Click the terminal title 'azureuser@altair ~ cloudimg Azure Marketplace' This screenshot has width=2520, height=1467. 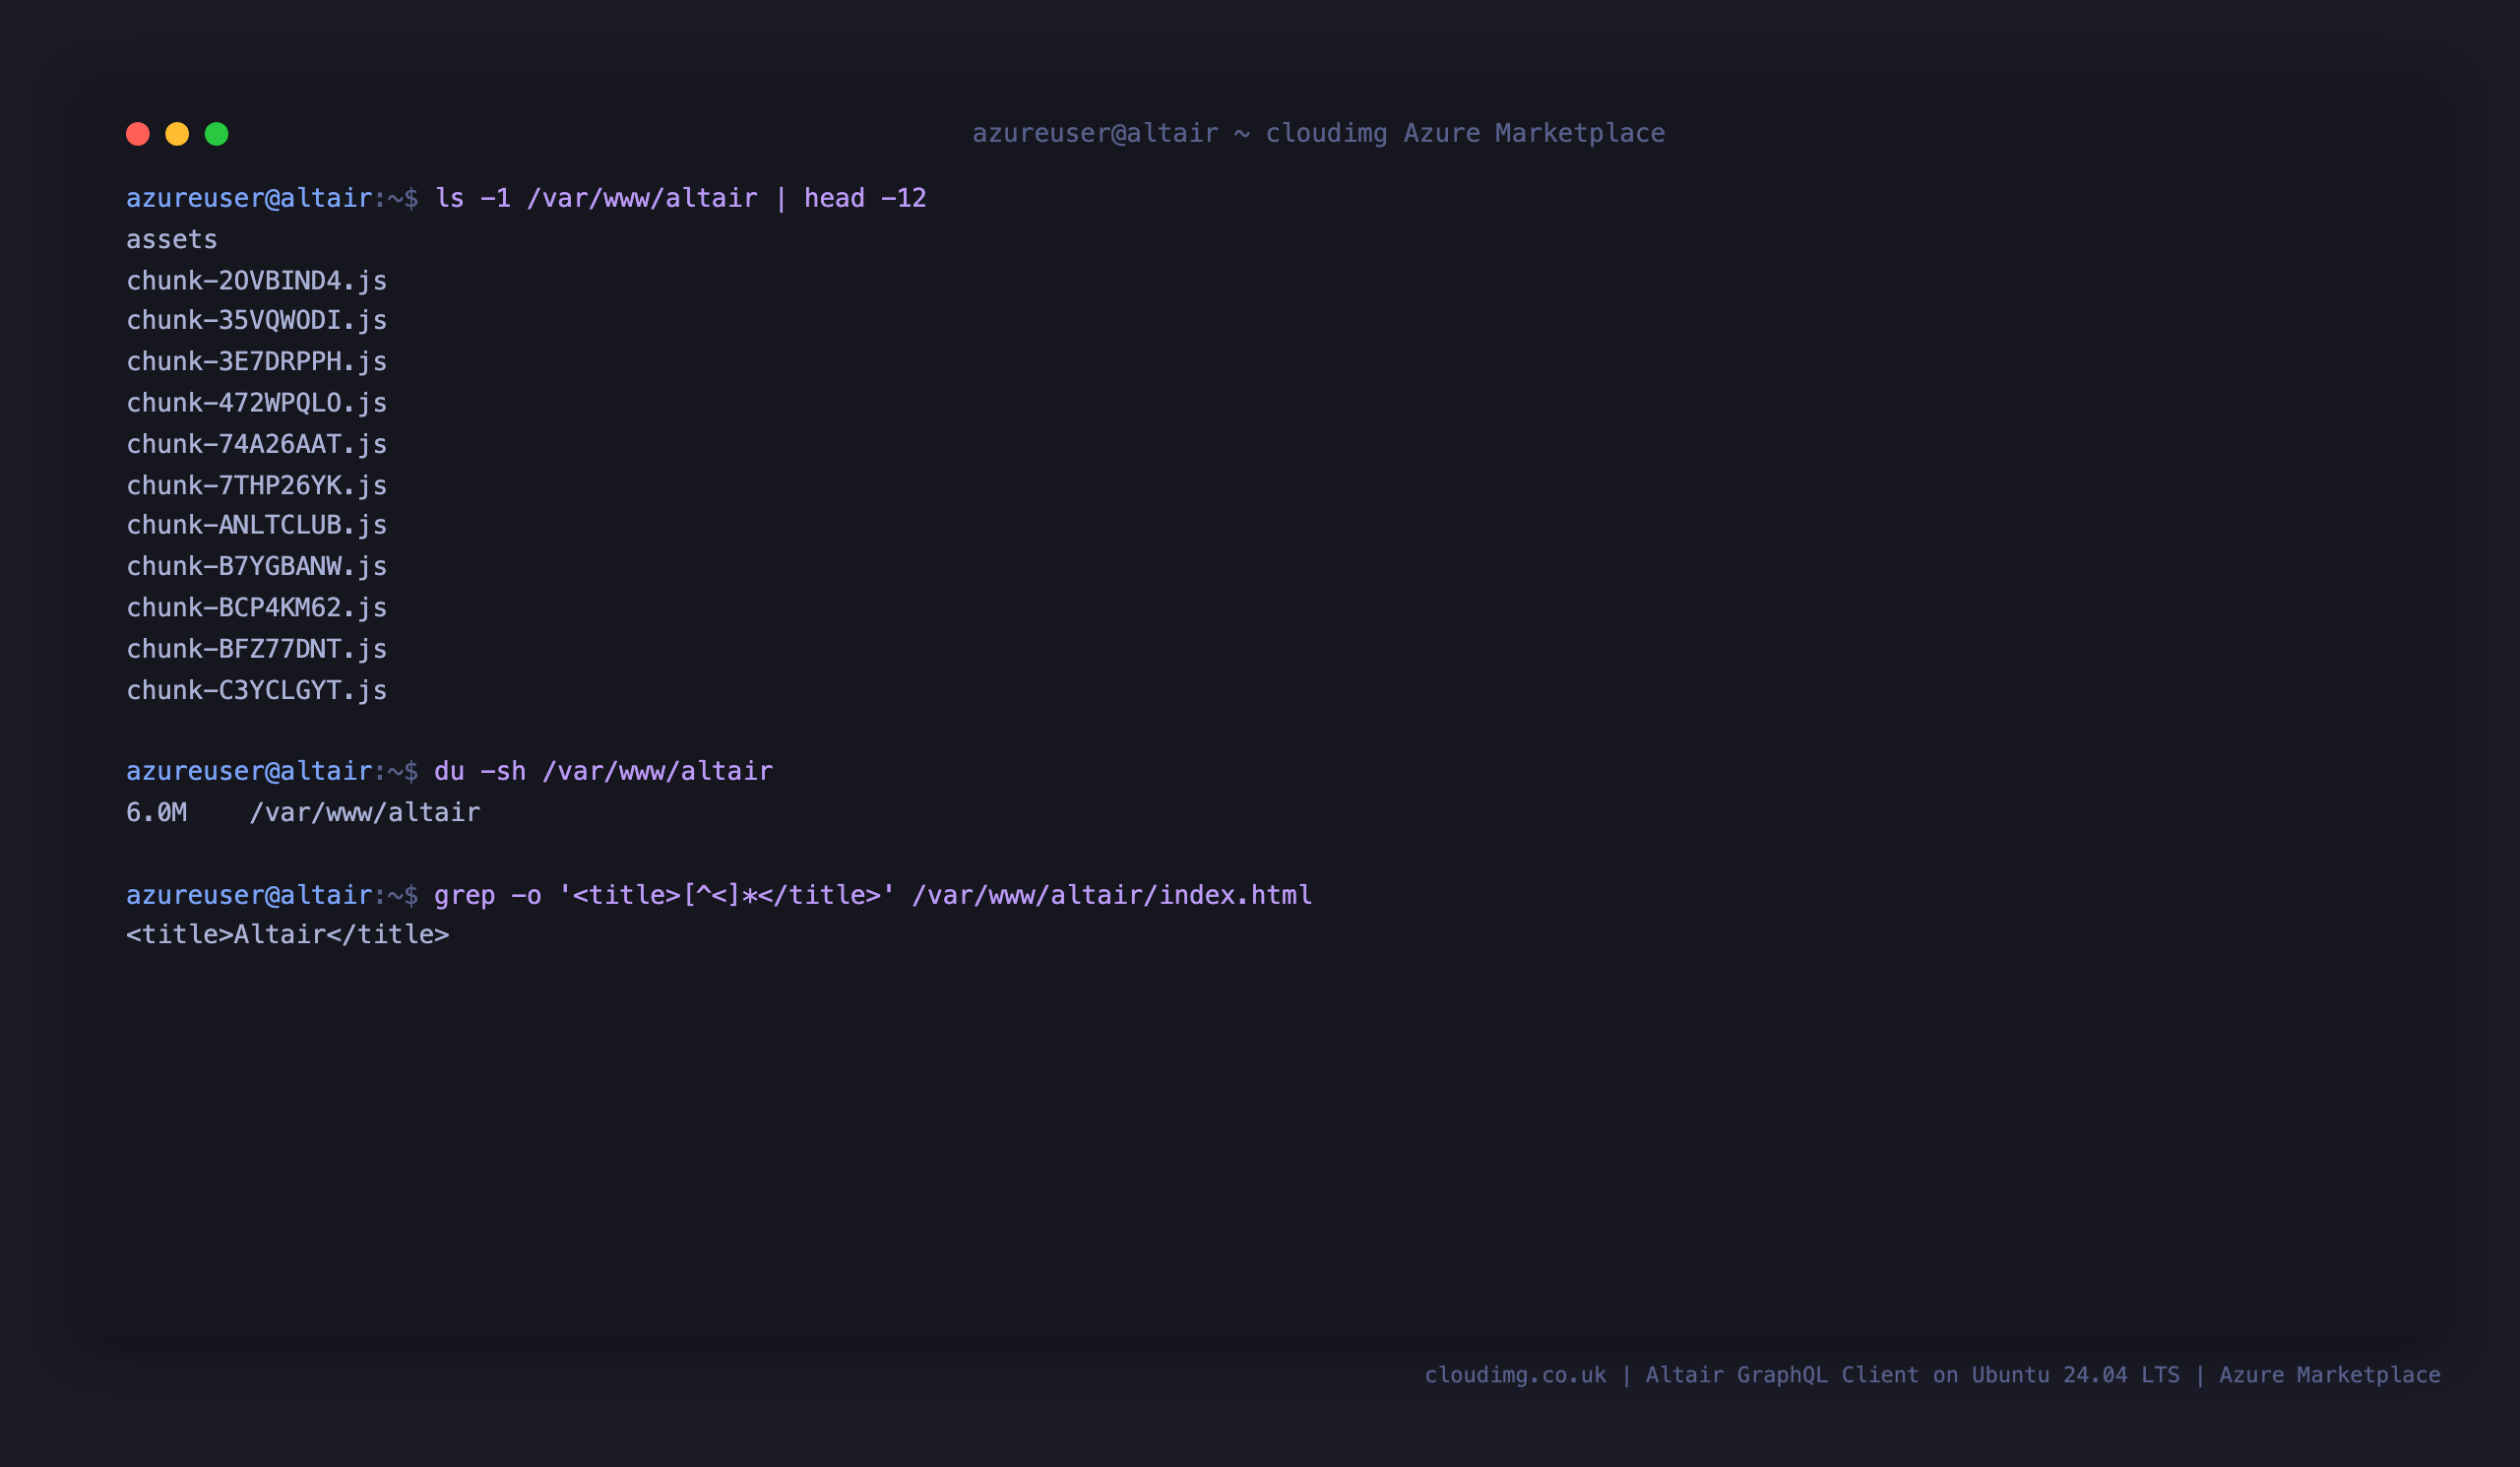tap(1318, 133)
